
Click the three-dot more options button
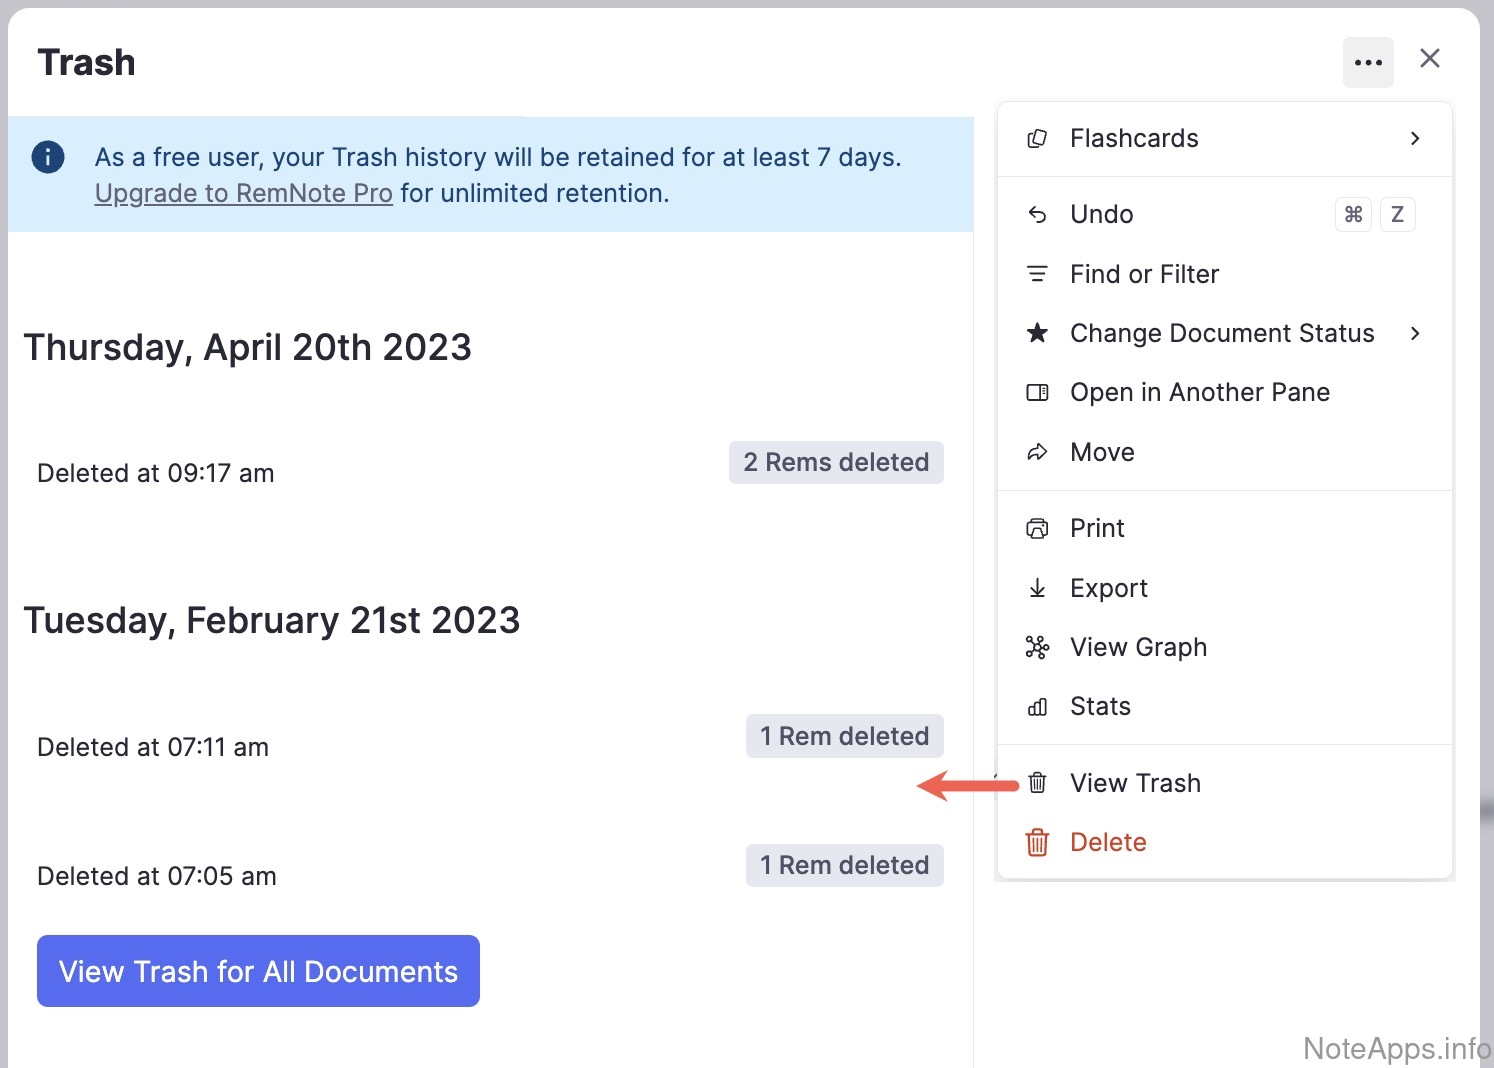[x=1367, y=62]
